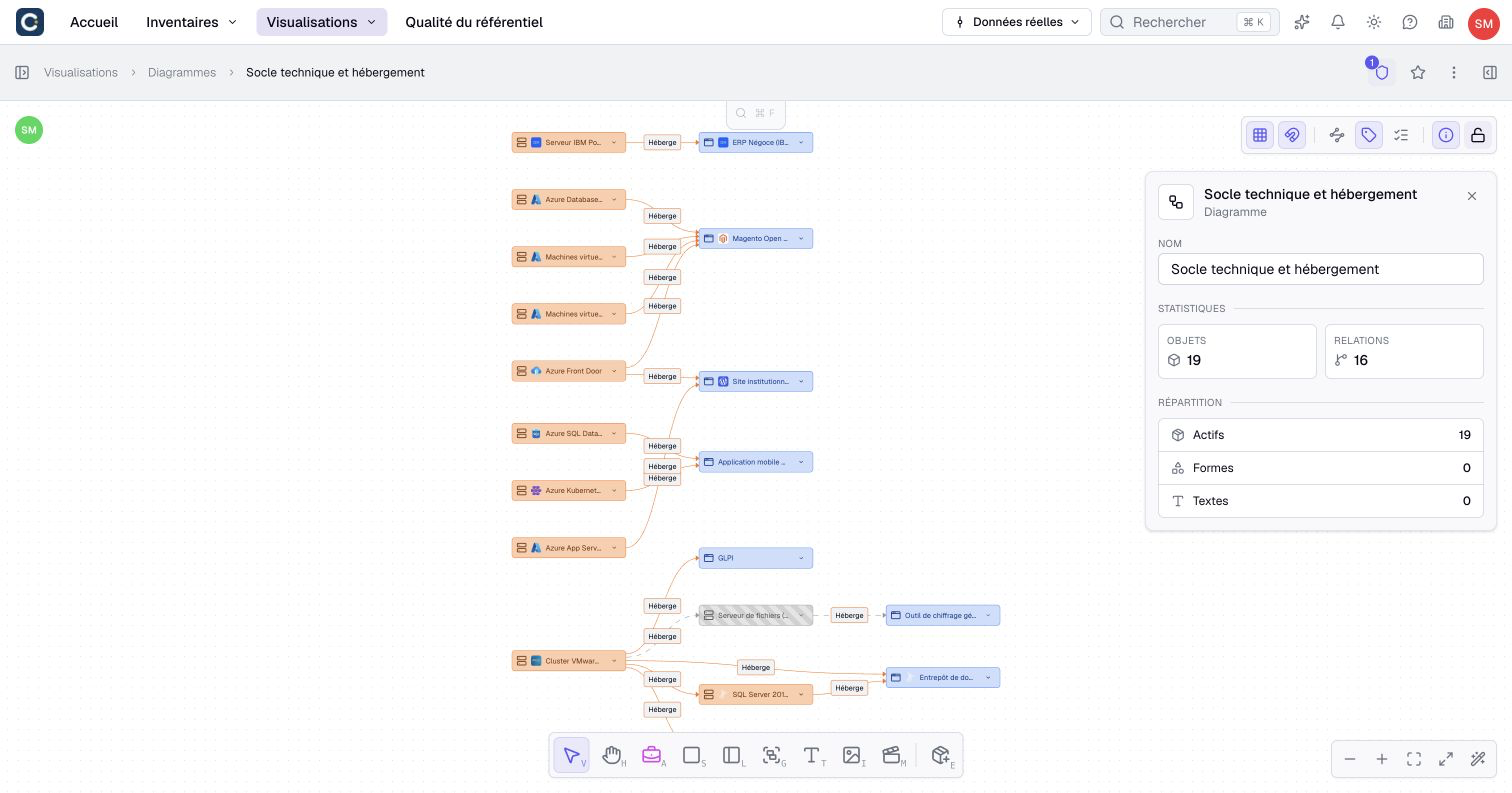This screenshot has width=1512, height=793.
Task: Expand the Azure Front Door node chevron
Action: (x=614, y=371)
